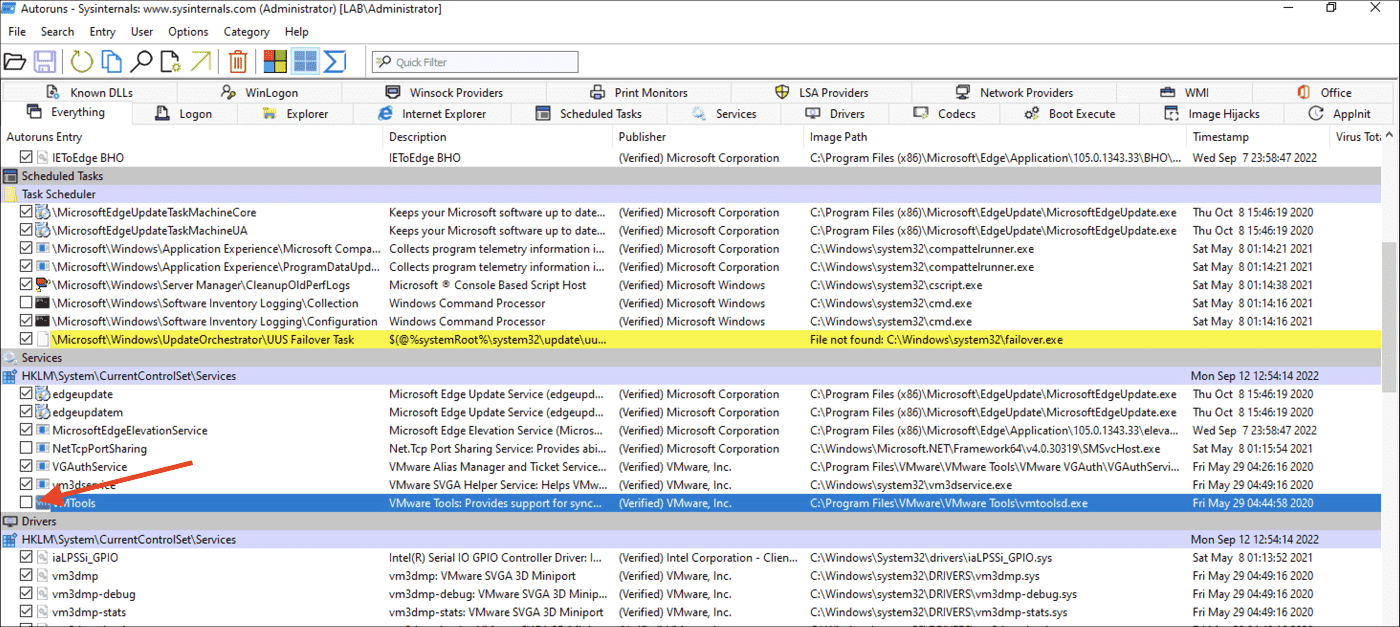Save the current Autoruns results

44,61
